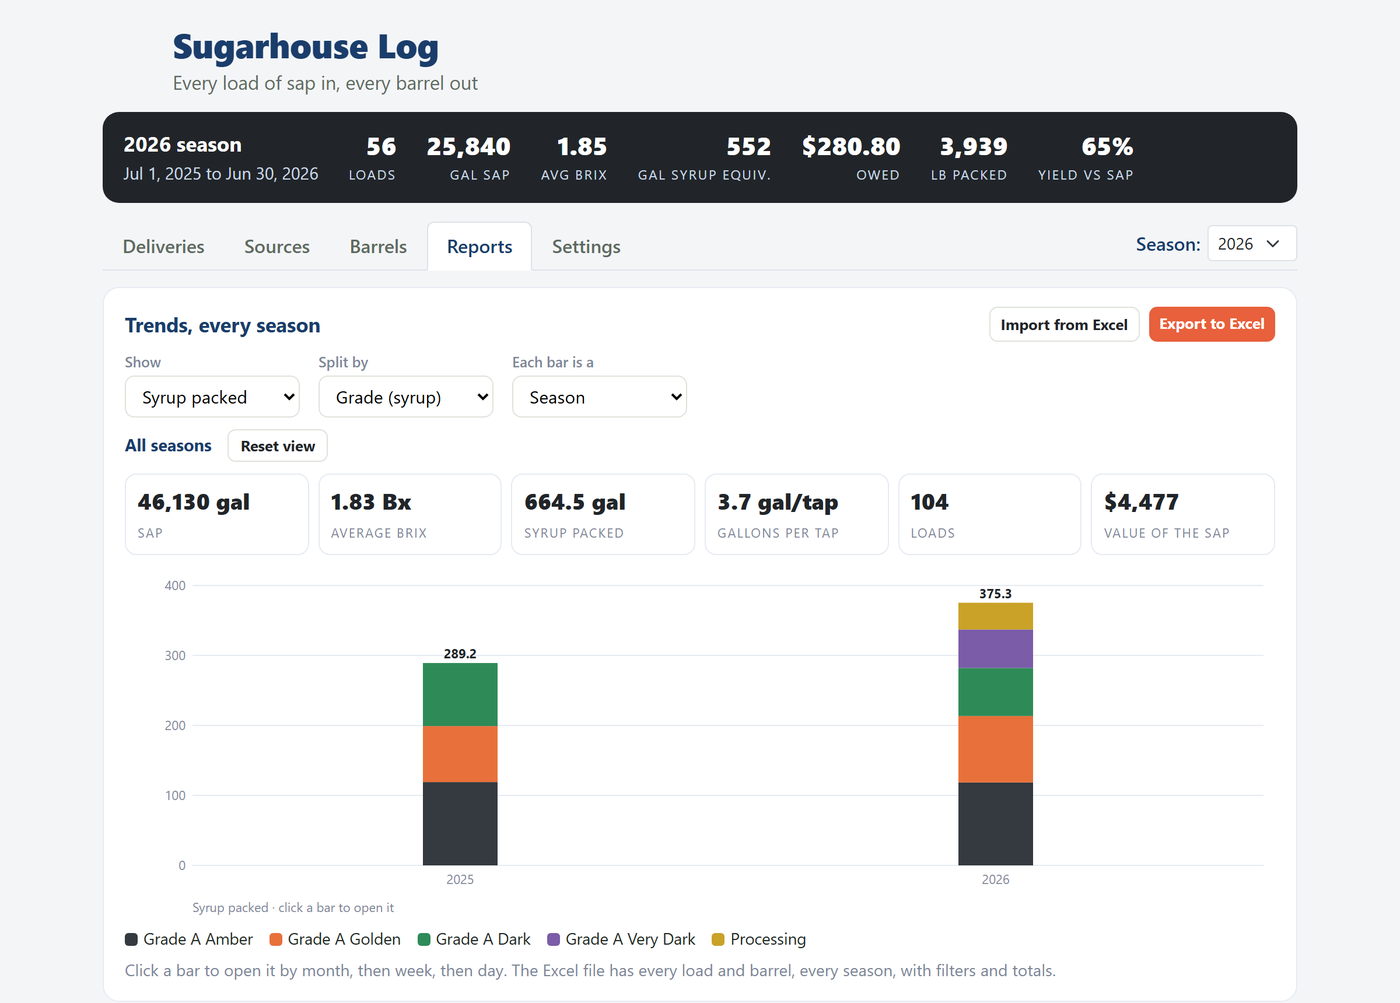Open the Season 2026 dropdown
The image size is (1400, 1003).
tap(1252, 244)
